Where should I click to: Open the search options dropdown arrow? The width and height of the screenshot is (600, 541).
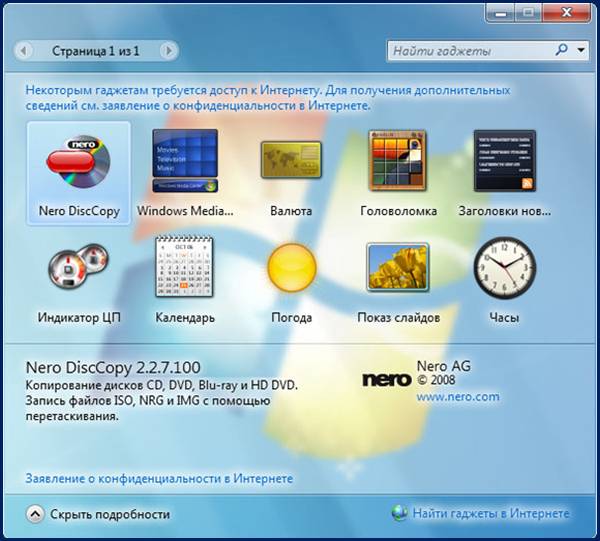[x=581, y=50]
